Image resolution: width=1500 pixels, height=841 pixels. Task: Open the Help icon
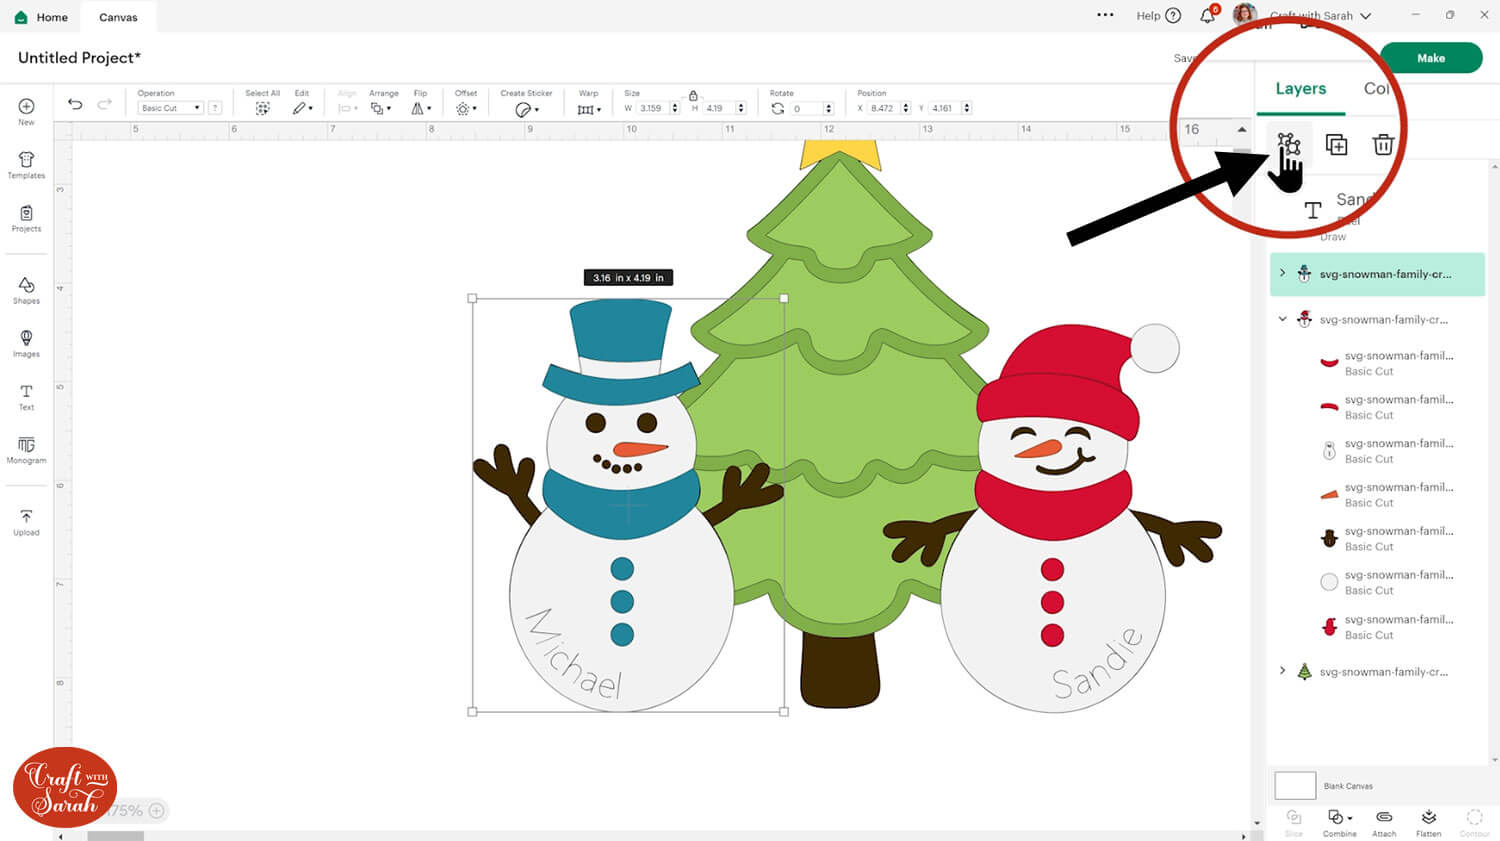pos(1174,15)
